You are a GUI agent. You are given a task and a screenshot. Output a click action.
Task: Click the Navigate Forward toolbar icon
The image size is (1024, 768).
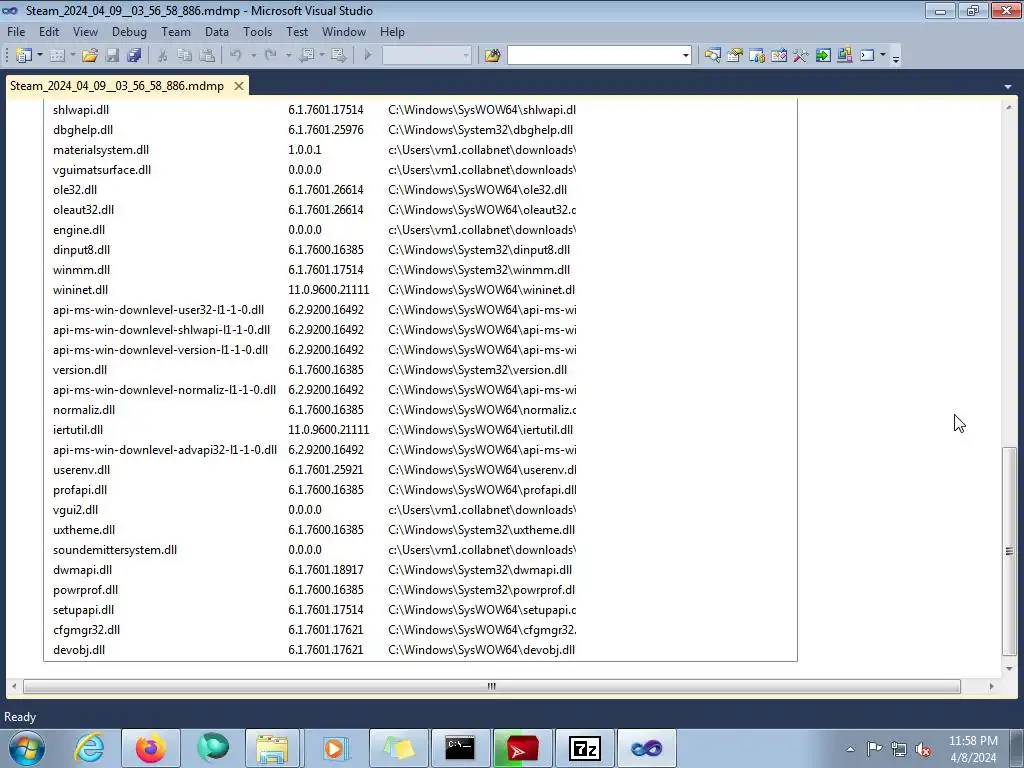(x=338, y=56)
